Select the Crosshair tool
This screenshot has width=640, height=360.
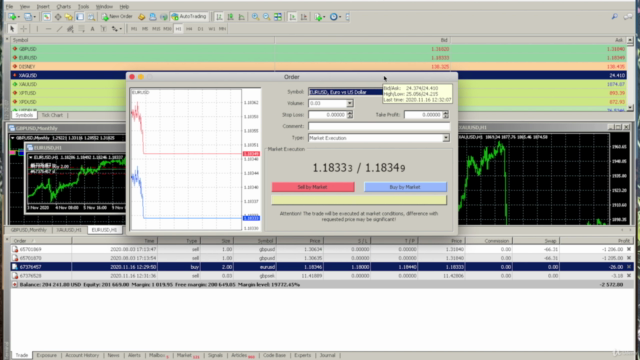click(24, 29)
